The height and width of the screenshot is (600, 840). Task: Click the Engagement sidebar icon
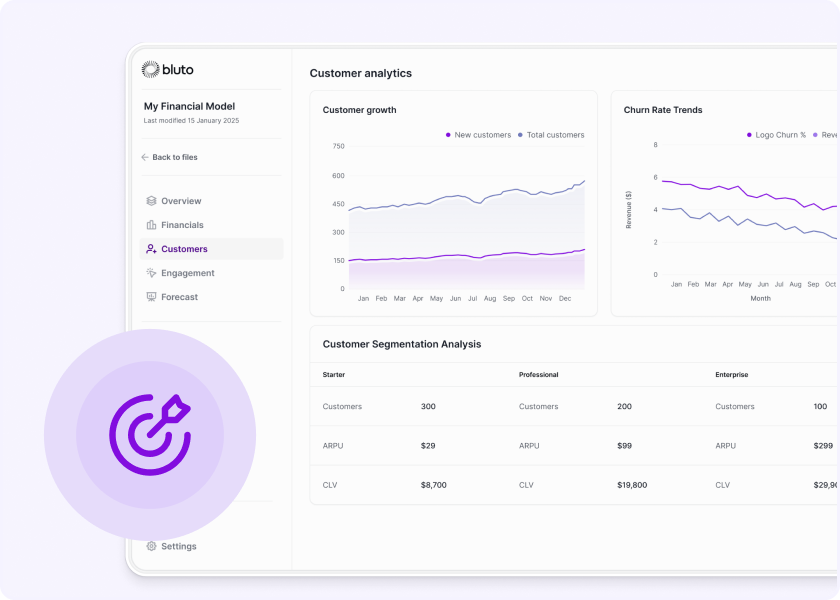(151, 273)
